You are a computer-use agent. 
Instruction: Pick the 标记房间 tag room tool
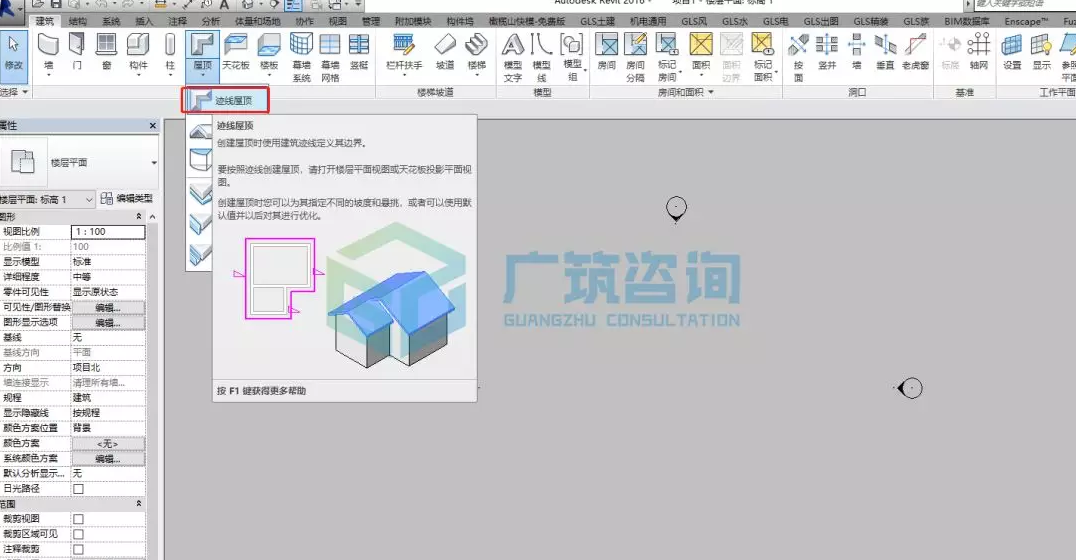667,56
